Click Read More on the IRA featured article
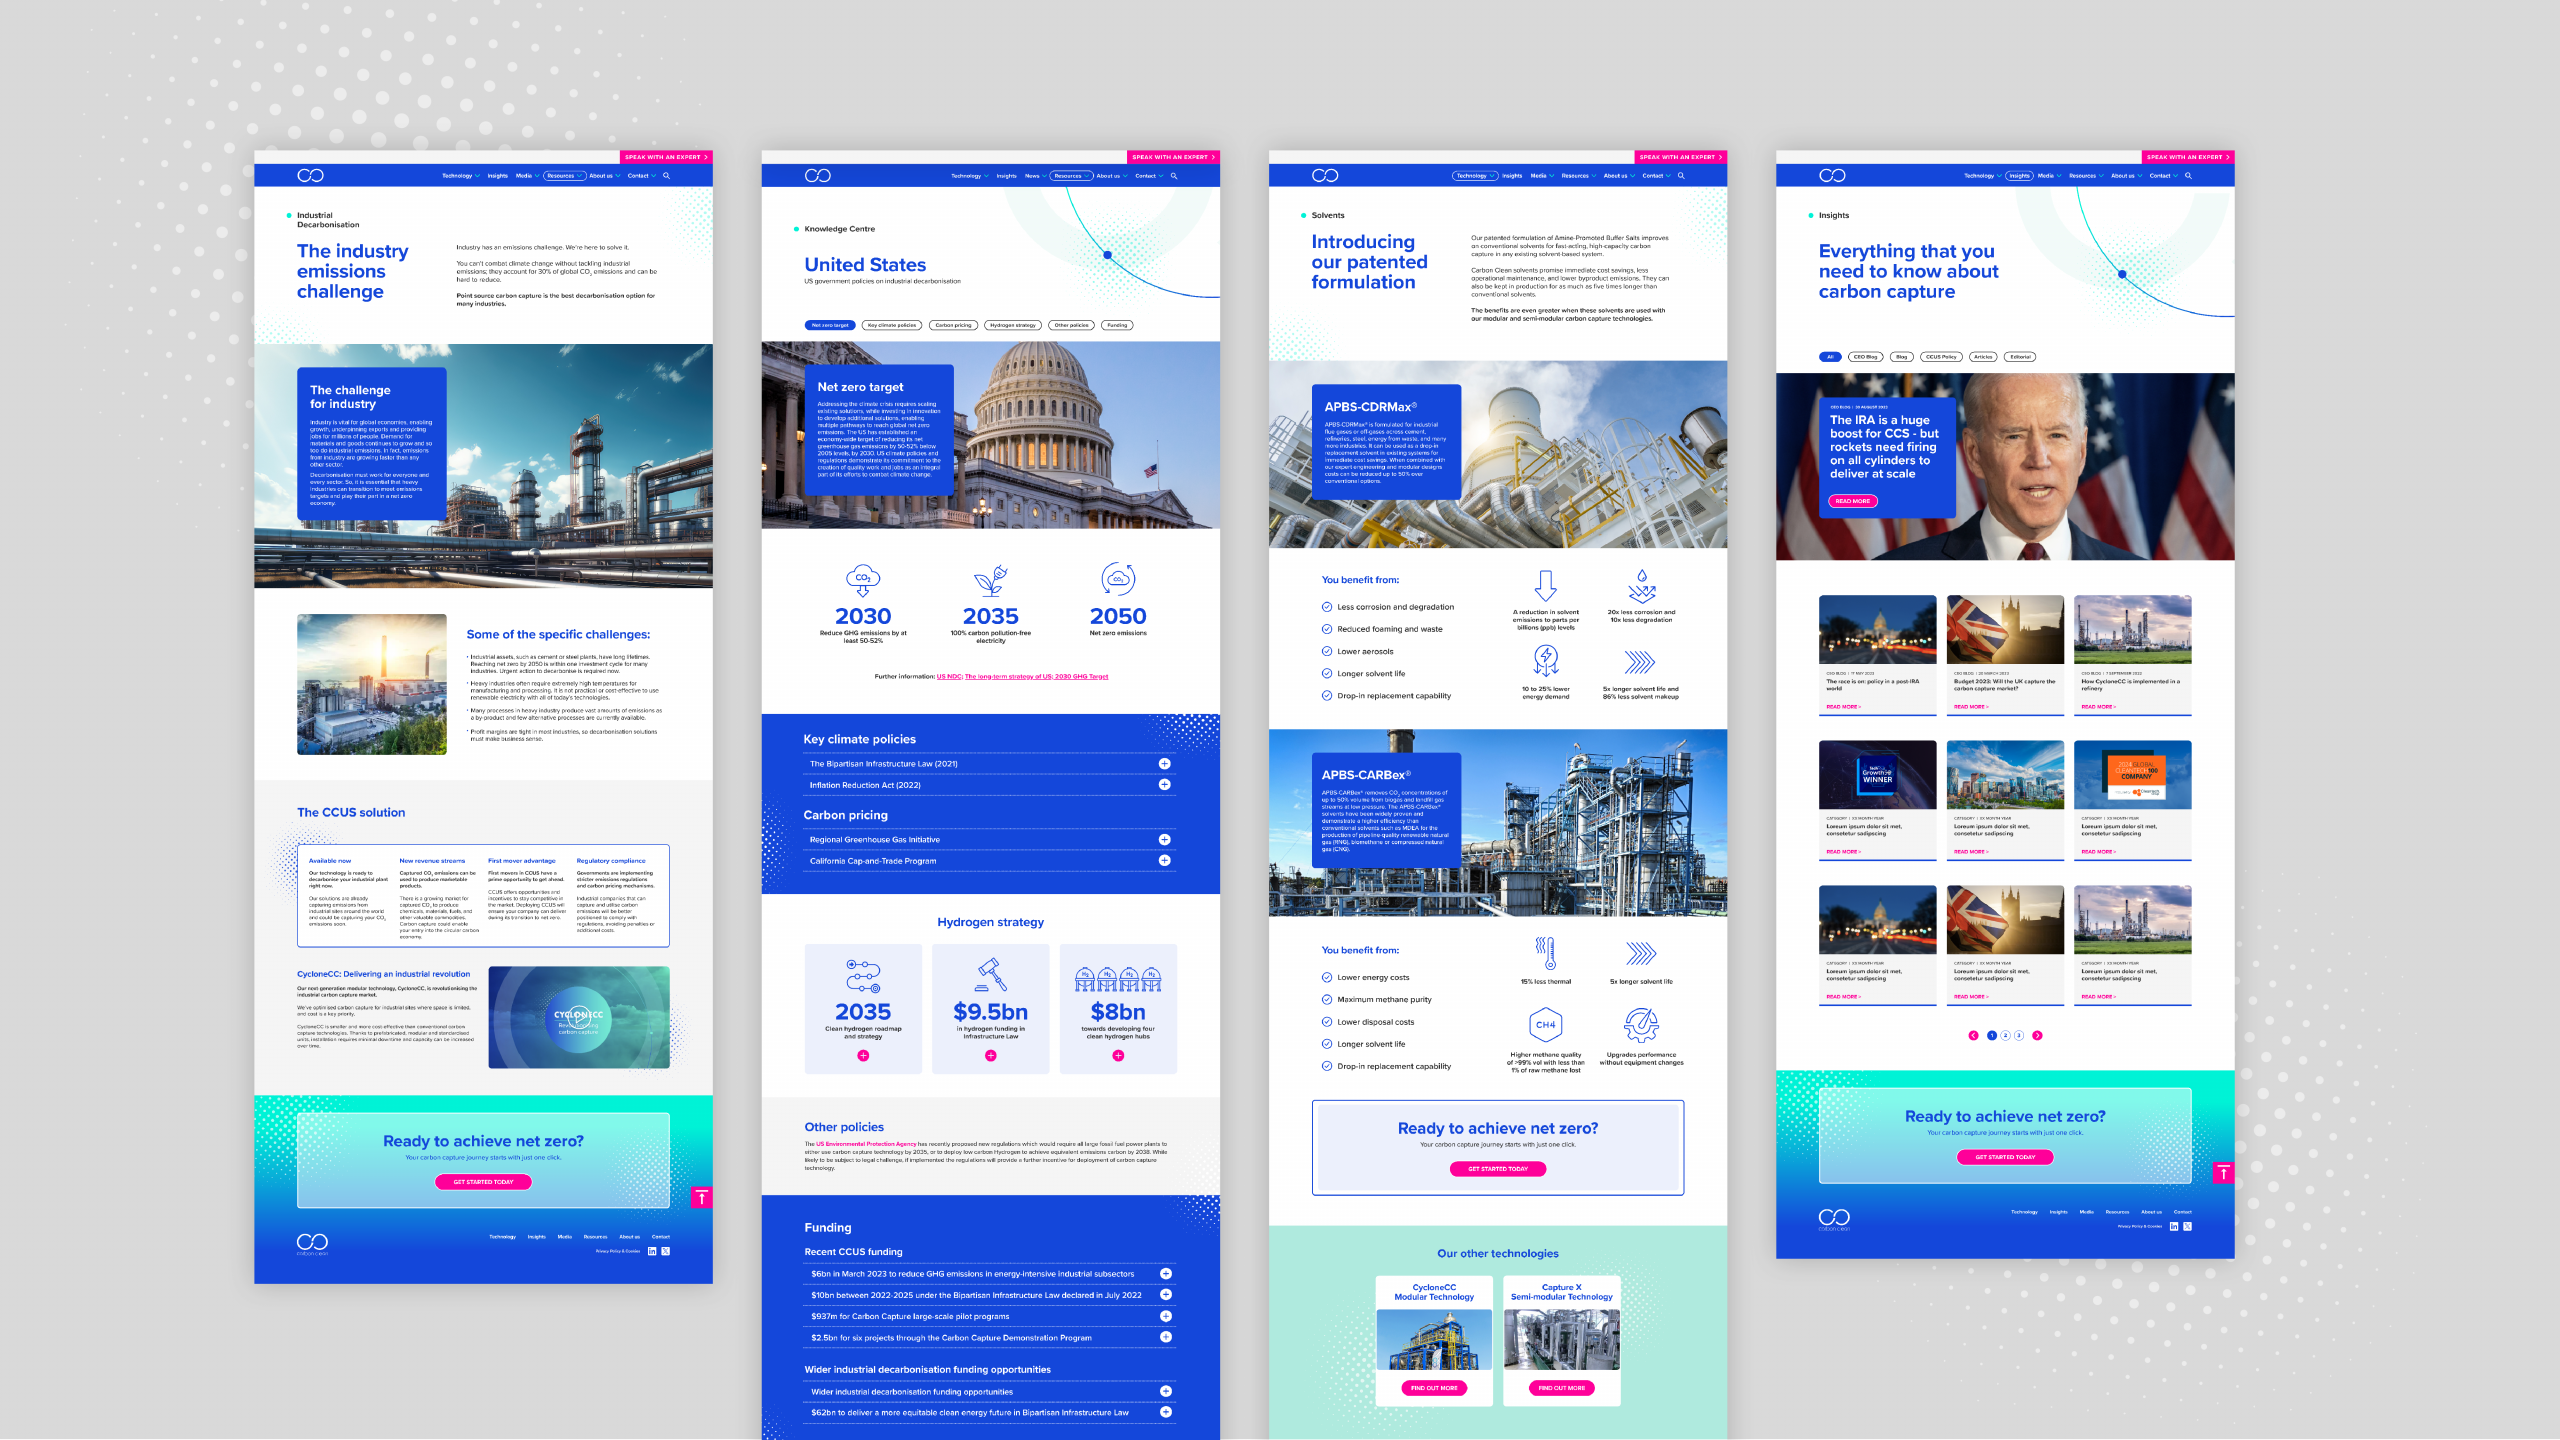The width and height of the screenshot is (2560, 1440). [1852, 501]
